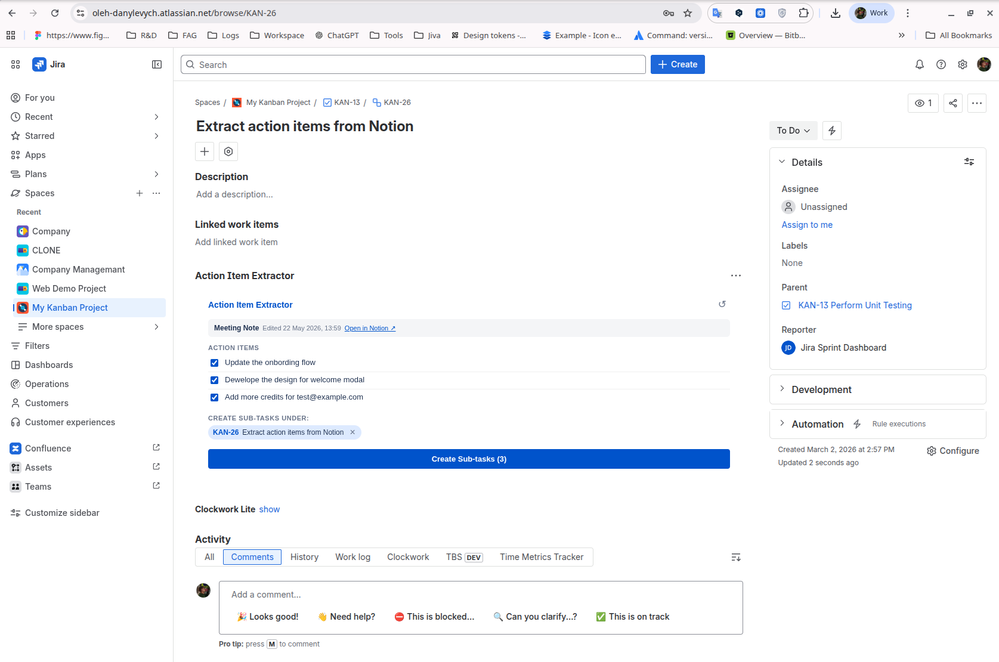
Task: Click the Jira logo home icon
Action: pos(39,64)
